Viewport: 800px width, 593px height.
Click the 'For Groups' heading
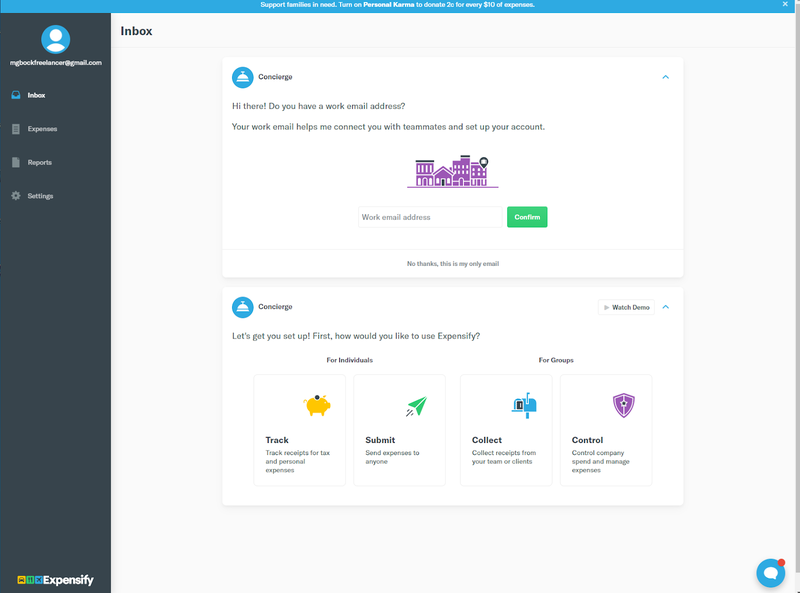556,360
